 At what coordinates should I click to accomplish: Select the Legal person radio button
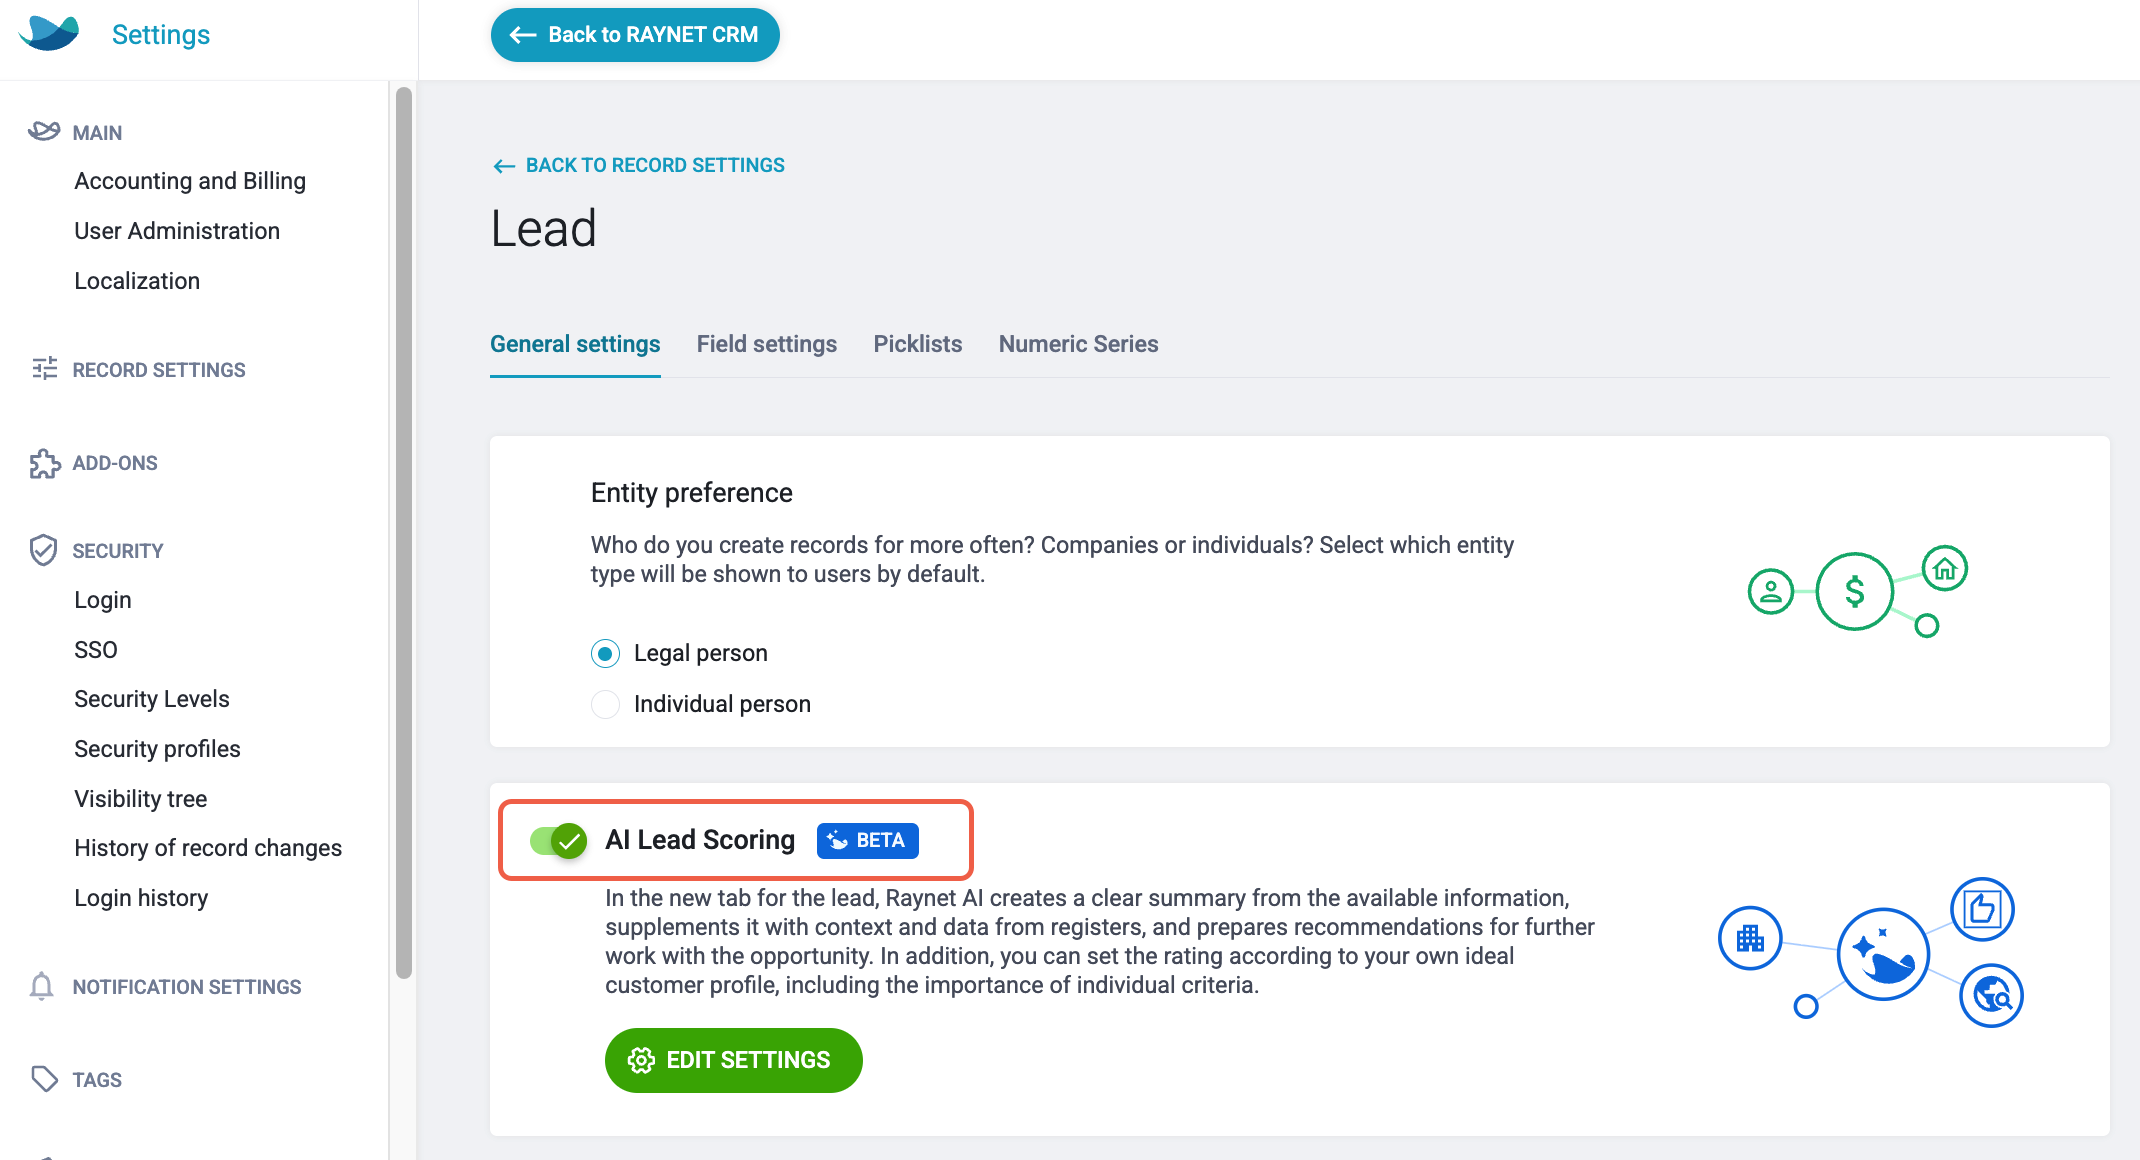pyautogui.click(x=605, y=653)
